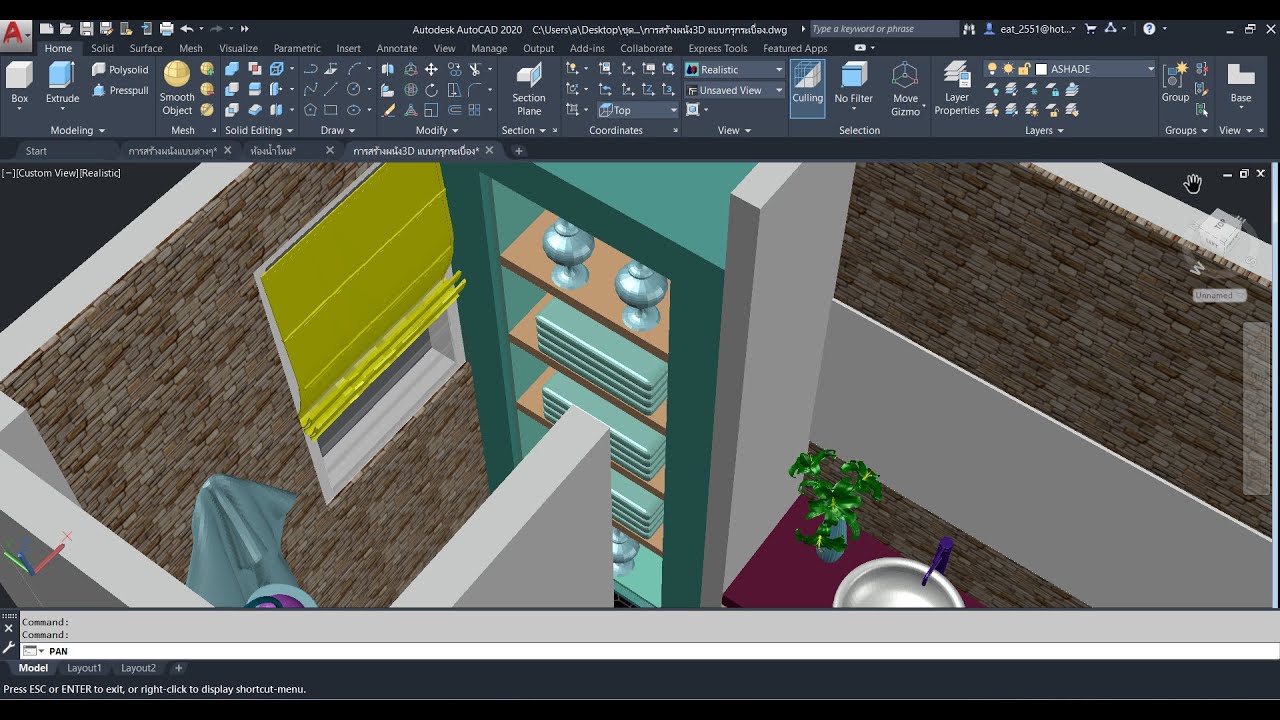Switch to the Annotate ribbon tab

pyautogui.click(x=397, y=48)
